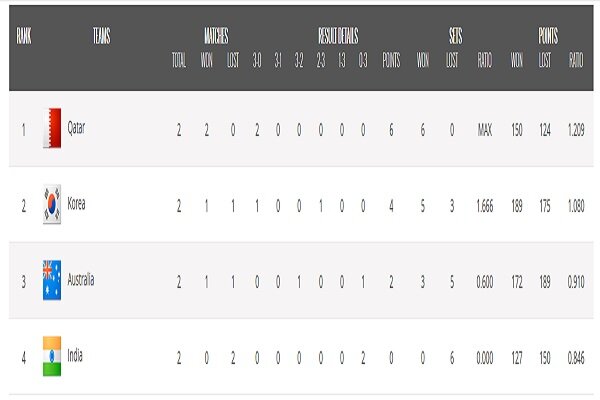The height and width of the screenshot is (400, 600).
Task: Open the Qatar team link
Action: pyautogui.click(x=76, y=127)
